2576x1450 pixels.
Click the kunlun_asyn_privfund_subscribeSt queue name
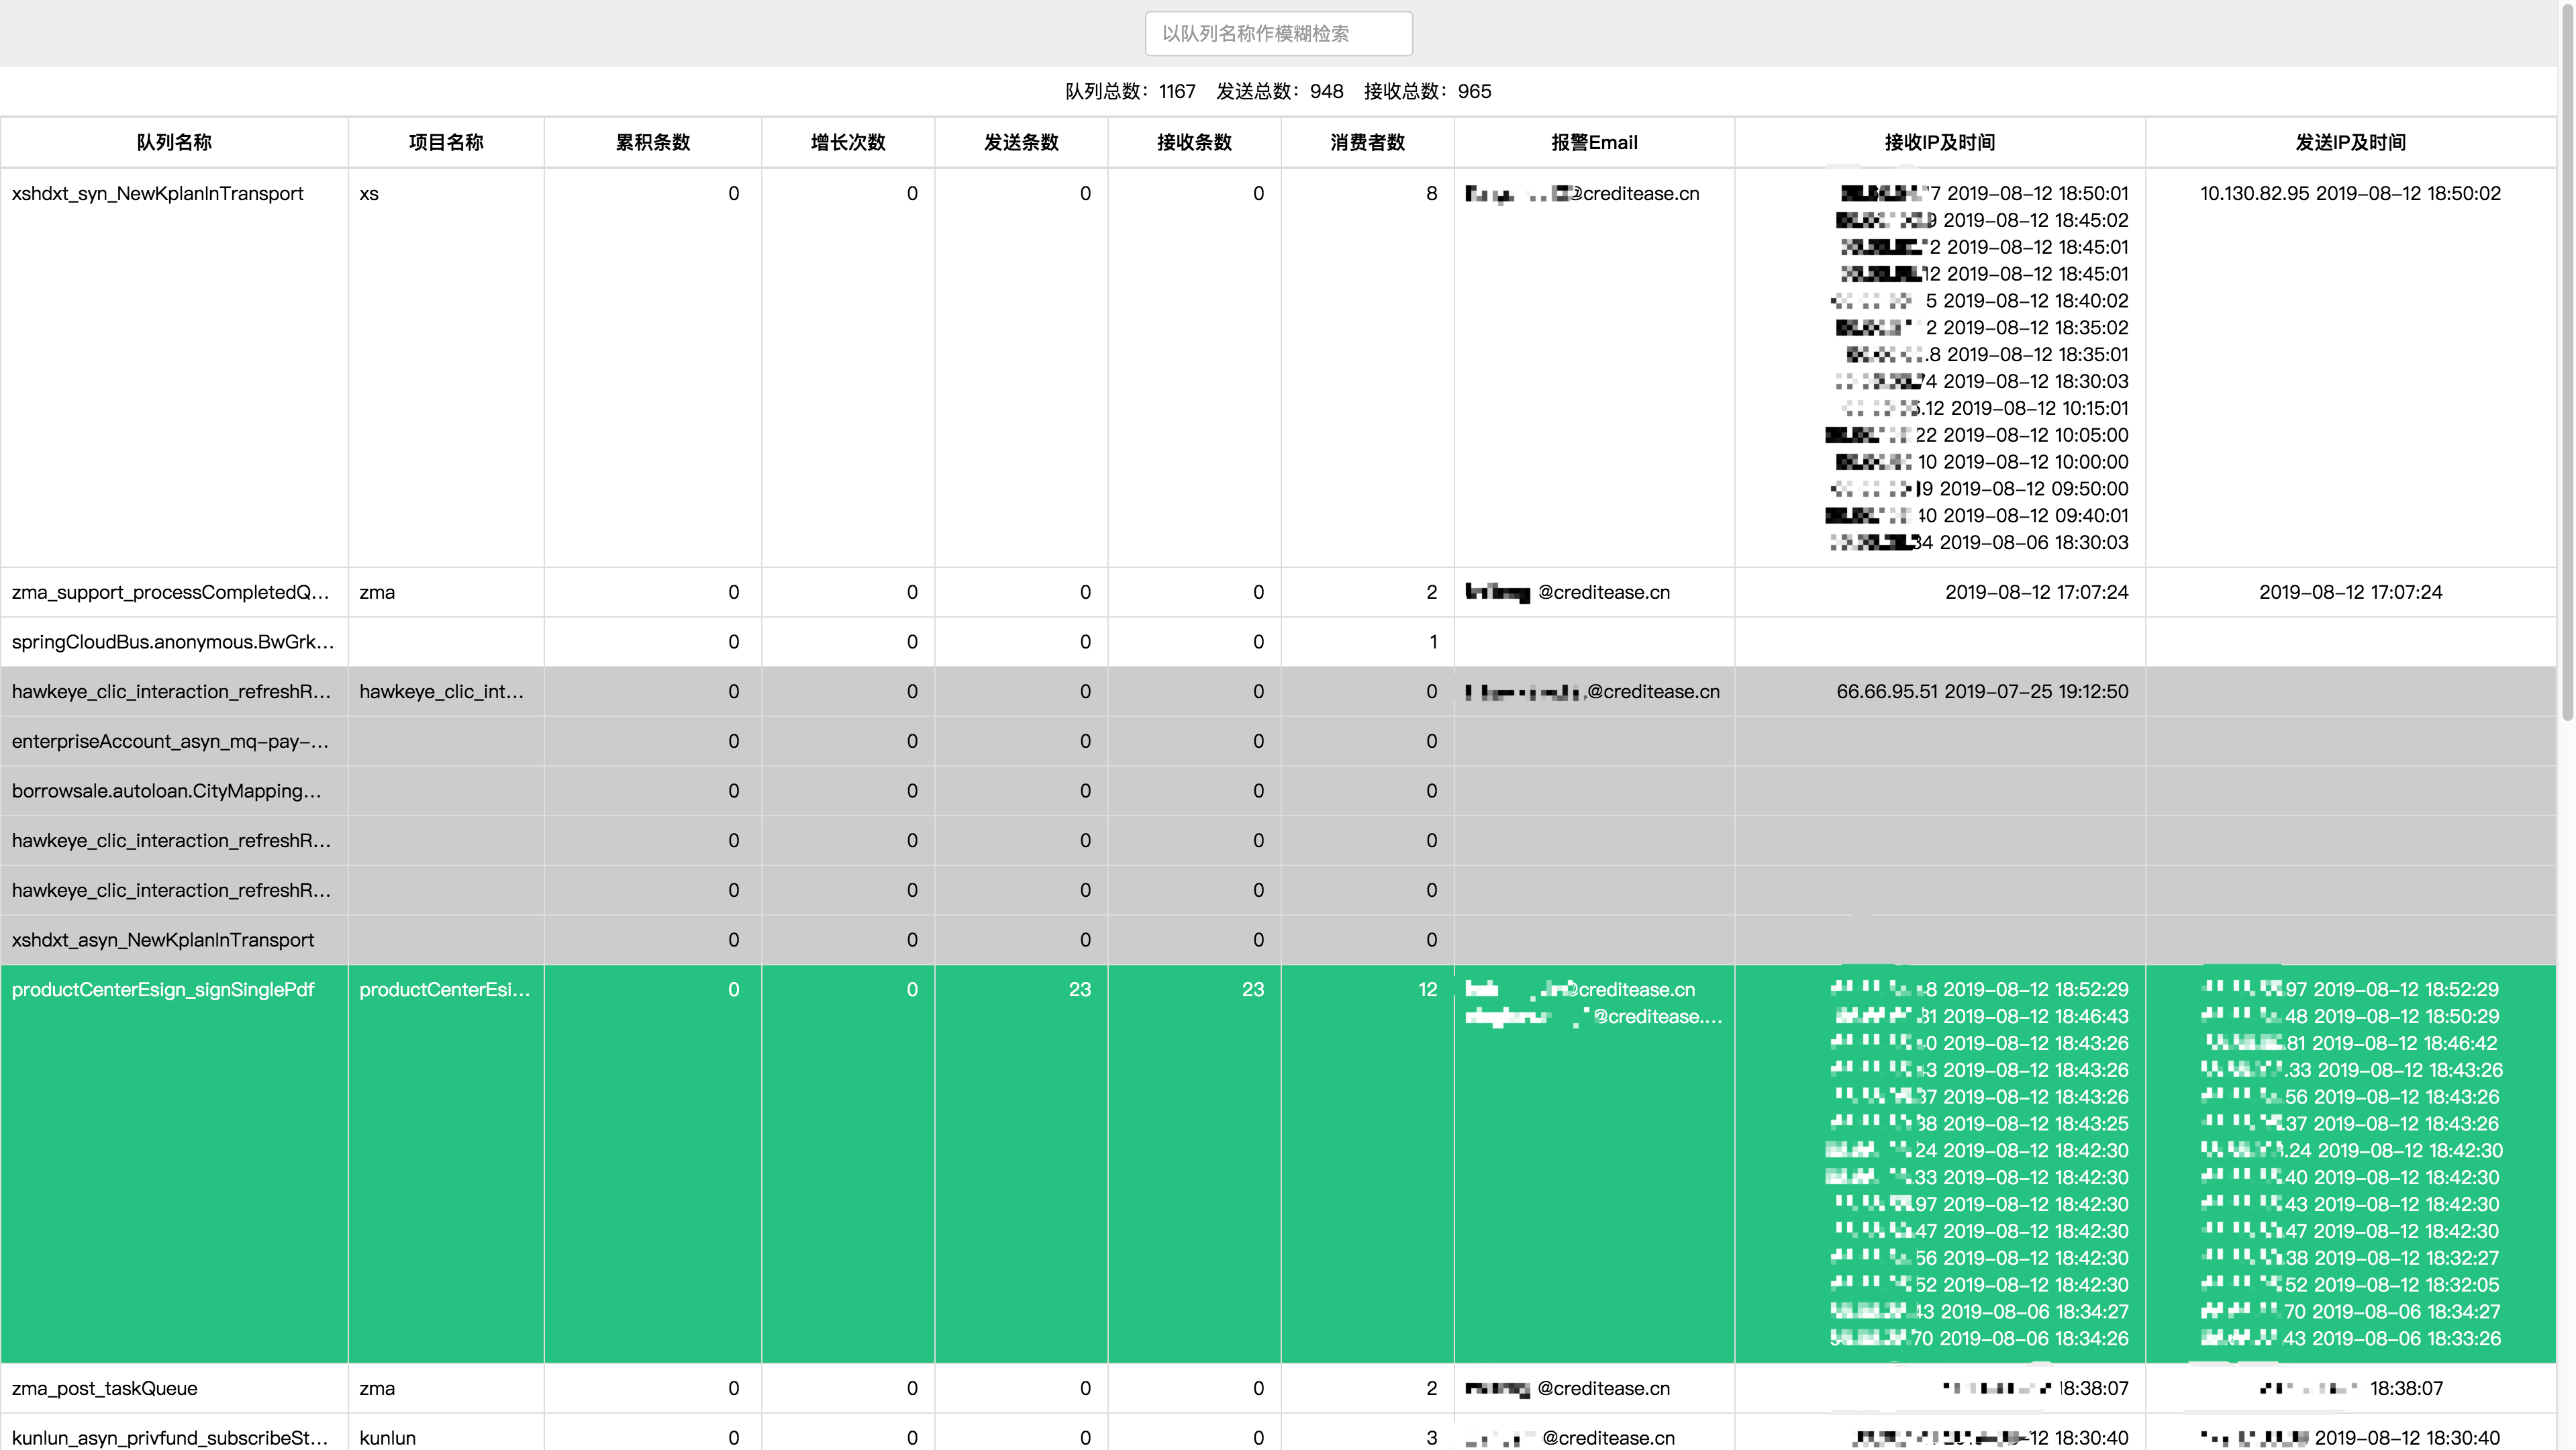(170, 1438)
